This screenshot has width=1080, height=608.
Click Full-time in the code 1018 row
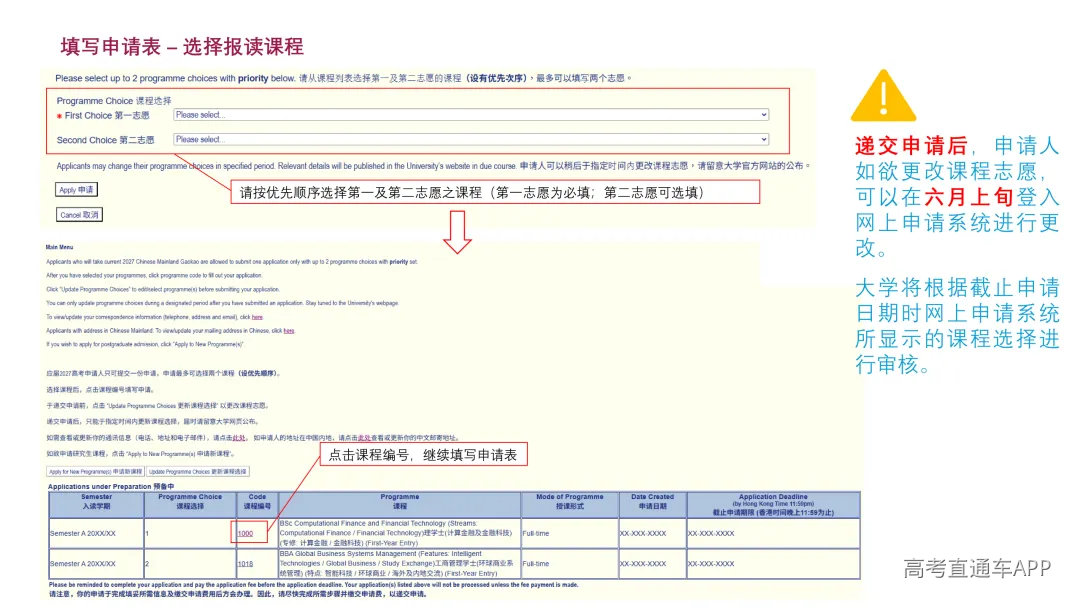pyautogui.click(x=536, y=564)
